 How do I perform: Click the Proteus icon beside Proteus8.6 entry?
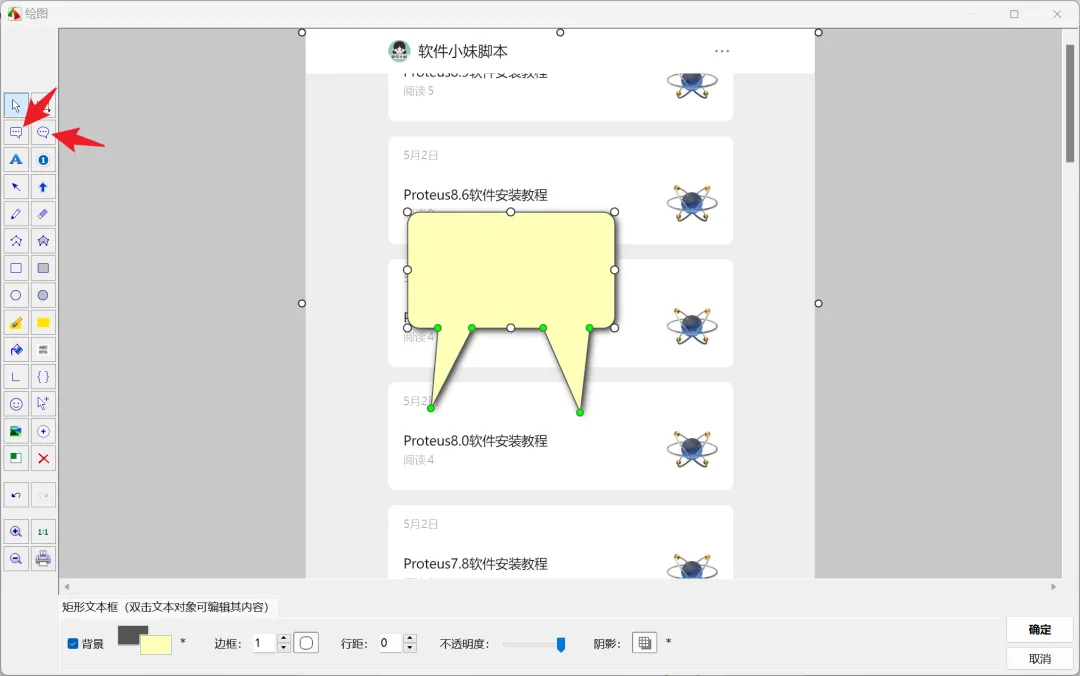(x=692, y=203)
